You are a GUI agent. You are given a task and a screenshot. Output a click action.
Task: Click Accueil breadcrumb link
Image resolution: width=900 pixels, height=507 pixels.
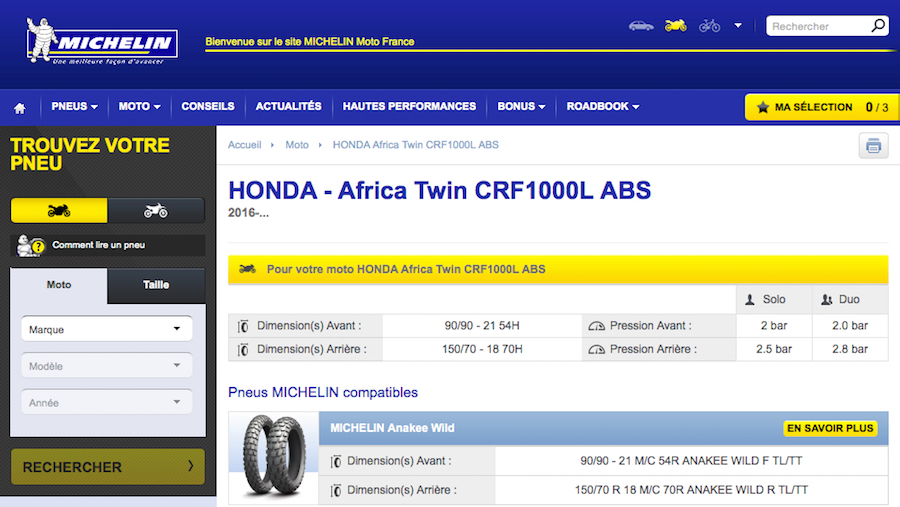(x=245, y=145)
